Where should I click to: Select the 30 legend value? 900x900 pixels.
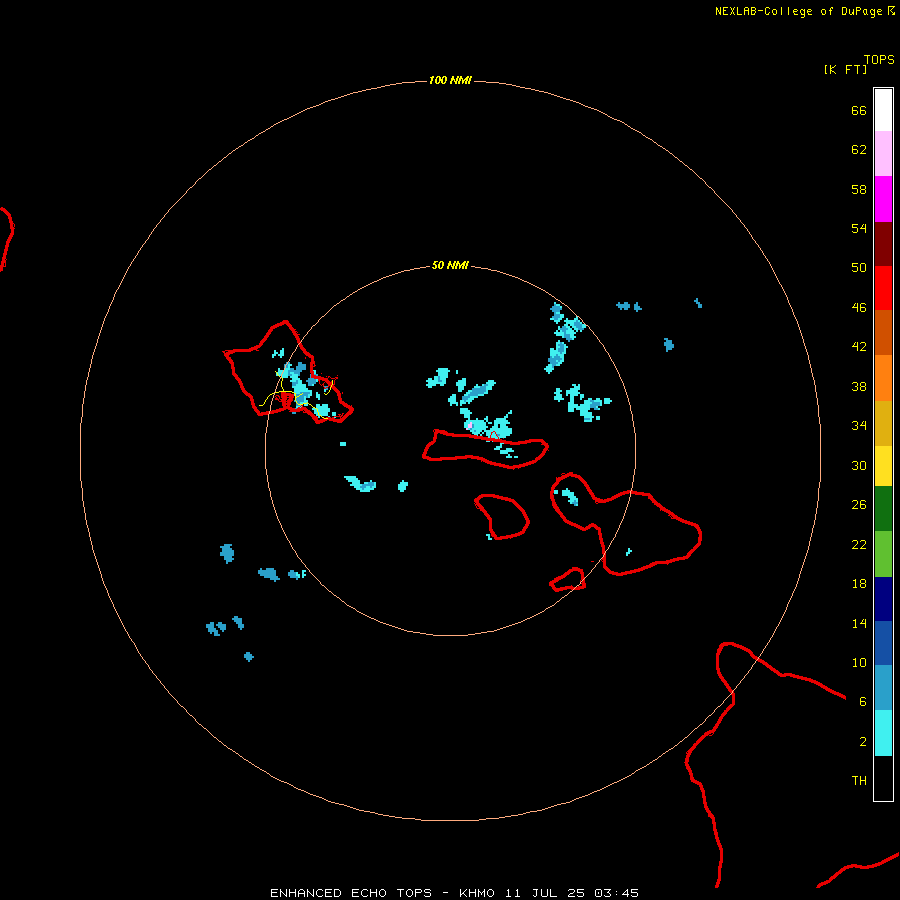click(859, 465)
